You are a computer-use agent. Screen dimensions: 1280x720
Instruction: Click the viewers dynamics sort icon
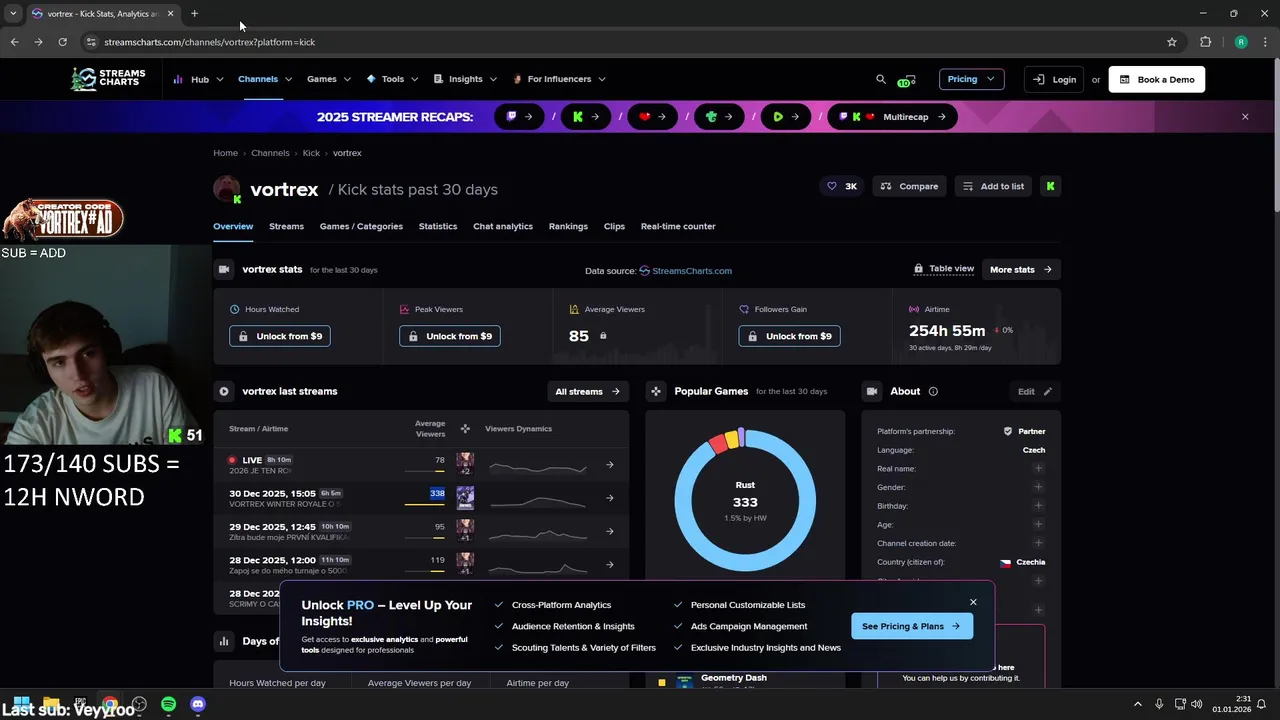tap(465, 429)
